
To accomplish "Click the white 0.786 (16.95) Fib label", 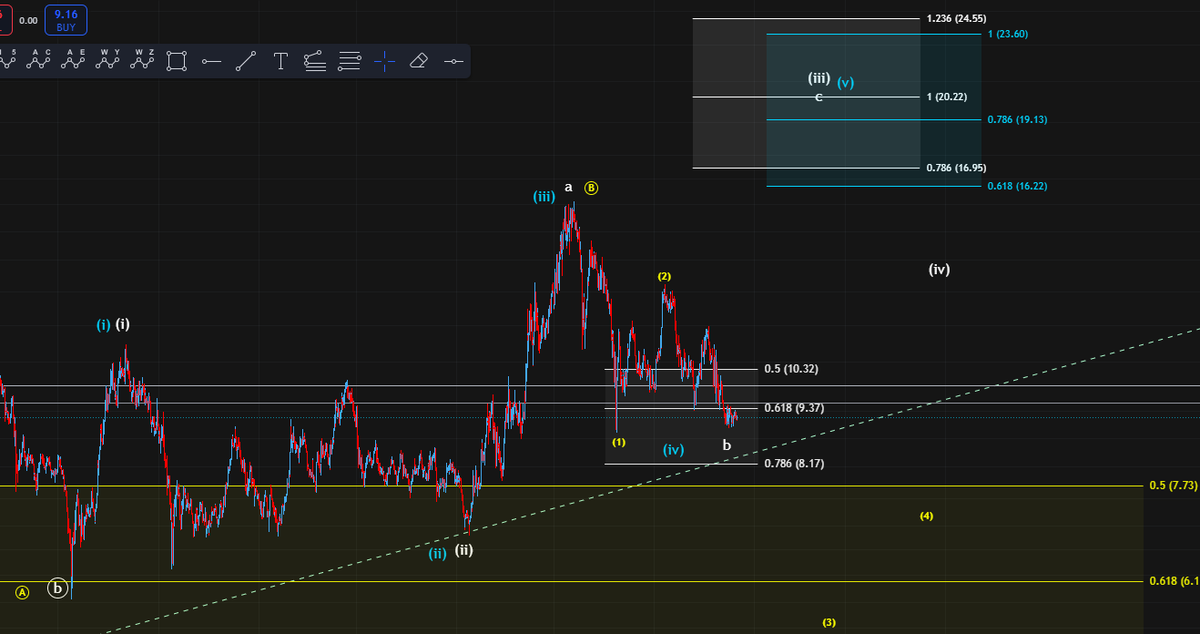I will 957,168.
